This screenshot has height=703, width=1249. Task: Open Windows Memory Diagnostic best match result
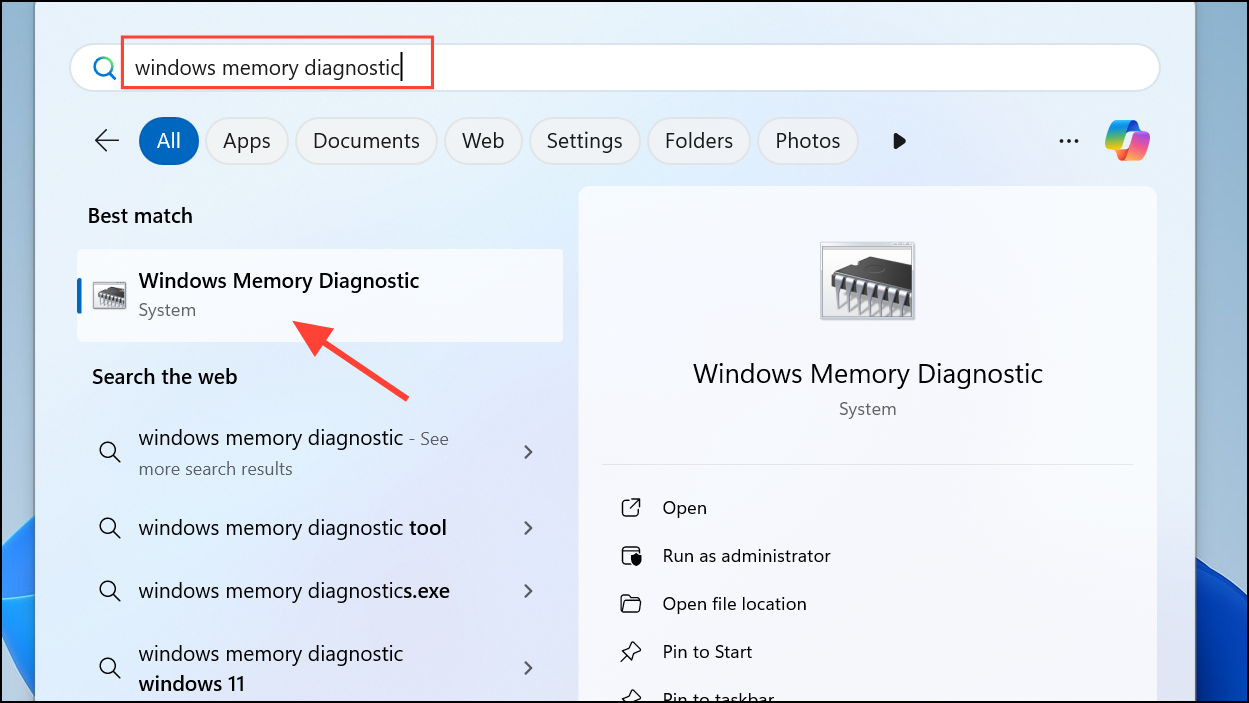(x=320, y=295)
